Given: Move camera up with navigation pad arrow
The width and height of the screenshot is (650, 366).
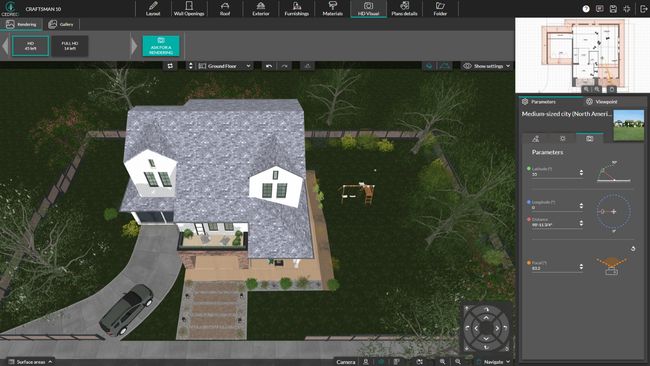Looking at the screenshot, I should [486, 318].
